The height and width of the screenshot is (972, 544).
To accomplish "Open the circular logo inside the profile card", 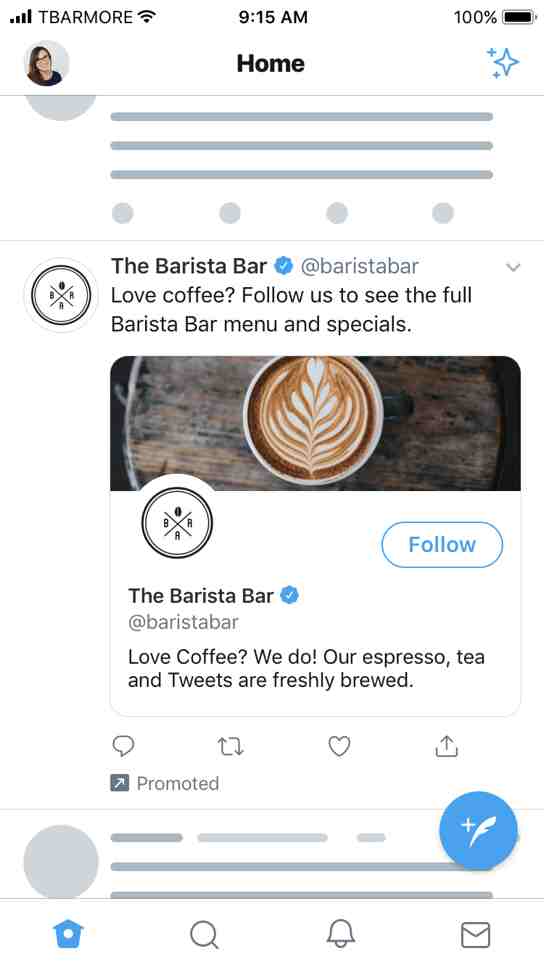I will tap(177, 523).
